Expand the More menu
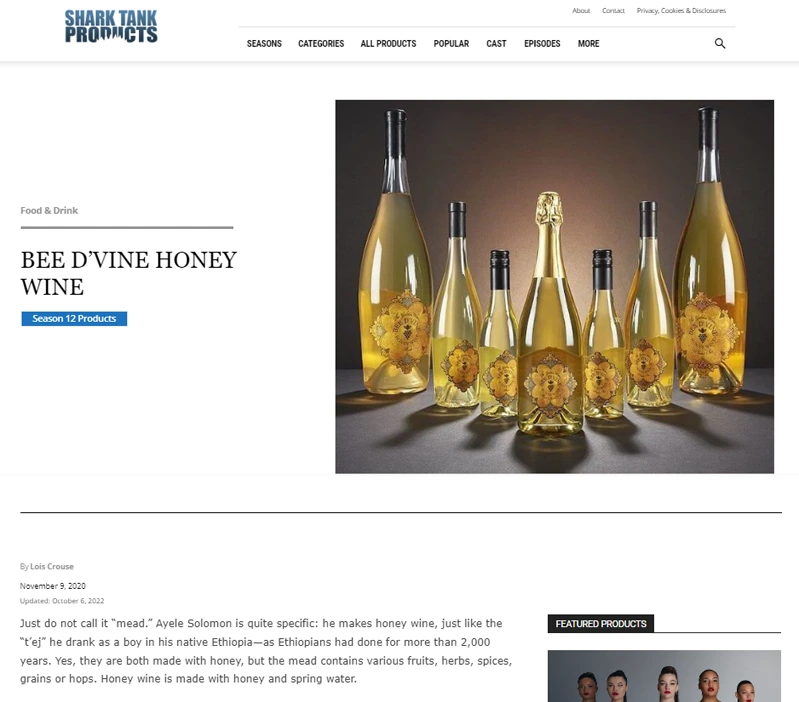The image size is (799, 702). point(589,44)
